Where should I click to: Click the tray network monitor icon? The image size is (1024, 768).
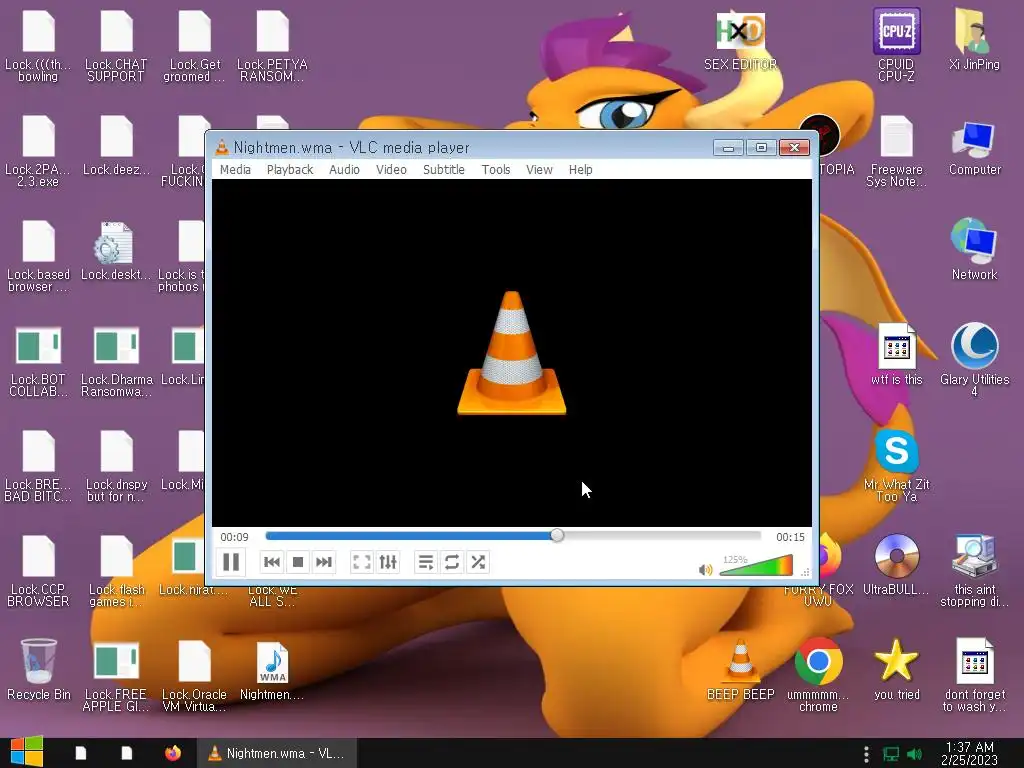point(891,754)
